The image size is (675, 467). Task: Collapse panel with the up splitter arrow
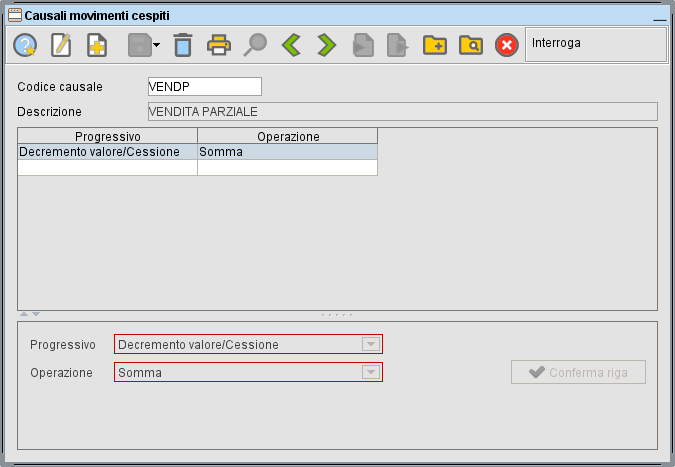[24, 314]
